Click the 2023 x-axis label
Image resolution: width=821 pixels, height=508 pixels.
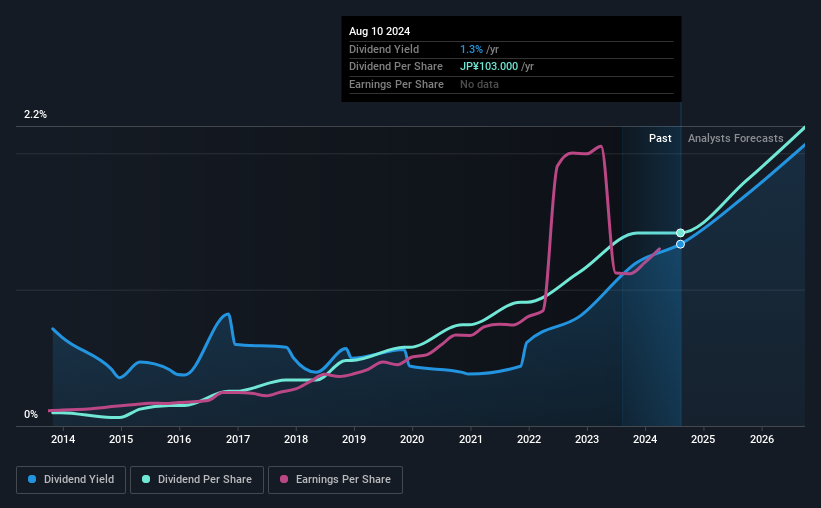[x=587, y=439]
